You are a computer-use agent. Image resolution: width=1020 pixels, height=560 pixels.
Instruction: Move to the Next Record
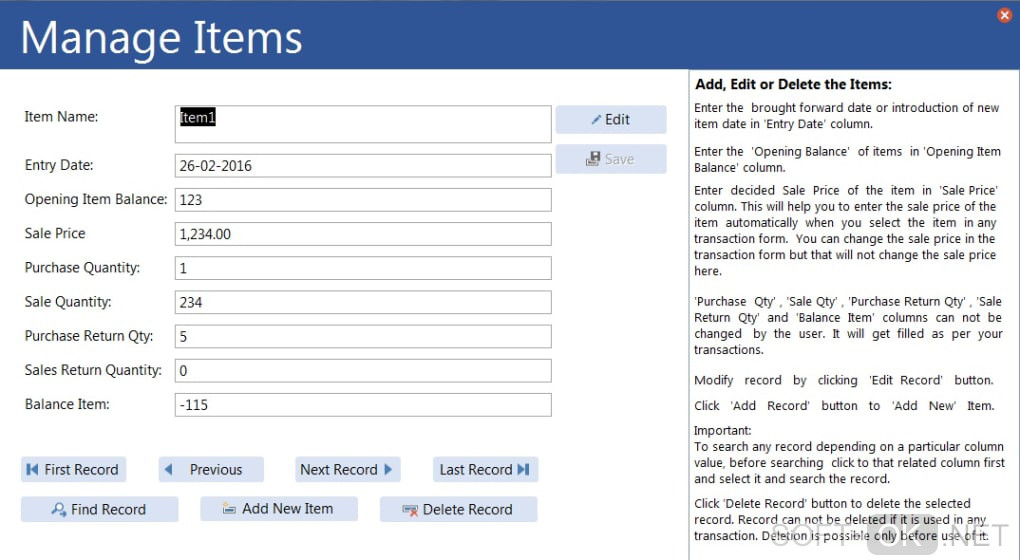click(x=347, y=470)
